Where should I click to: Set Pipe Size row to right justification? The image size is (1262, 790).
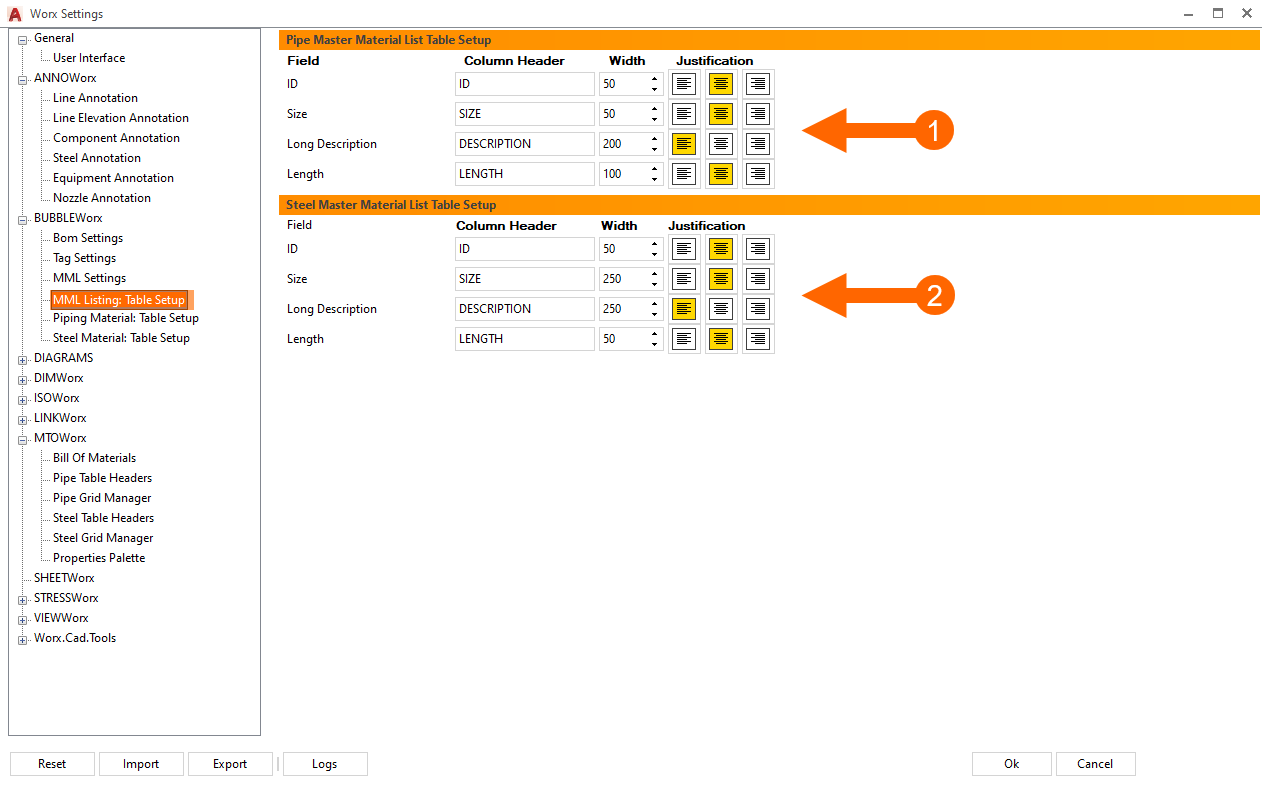point(758,114)
